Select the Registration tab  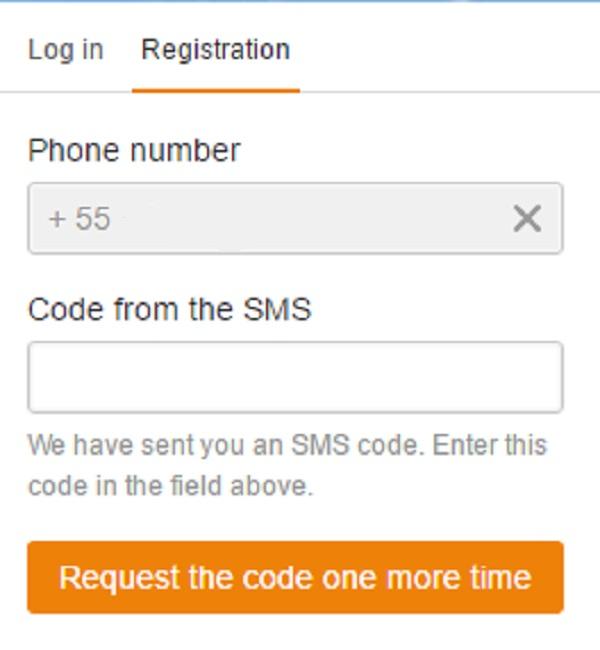[x=215, y=49]
